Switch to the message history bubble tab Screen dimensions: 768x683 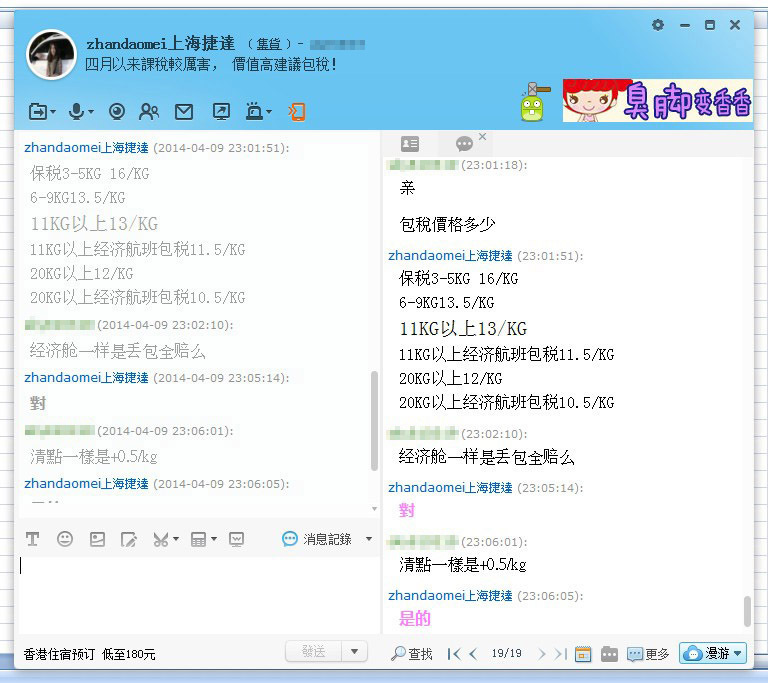coord(464,144)
